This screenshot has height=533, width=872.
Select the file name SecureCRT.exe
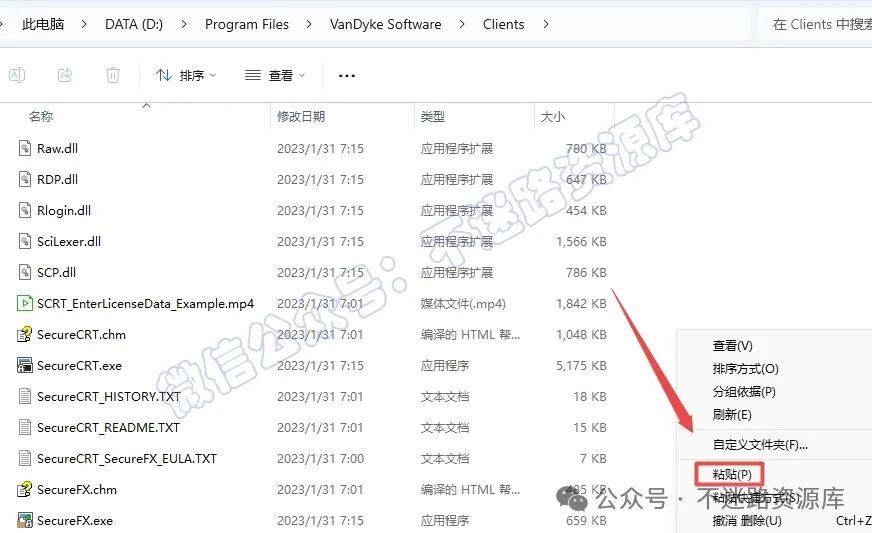(x=79, y=366)
